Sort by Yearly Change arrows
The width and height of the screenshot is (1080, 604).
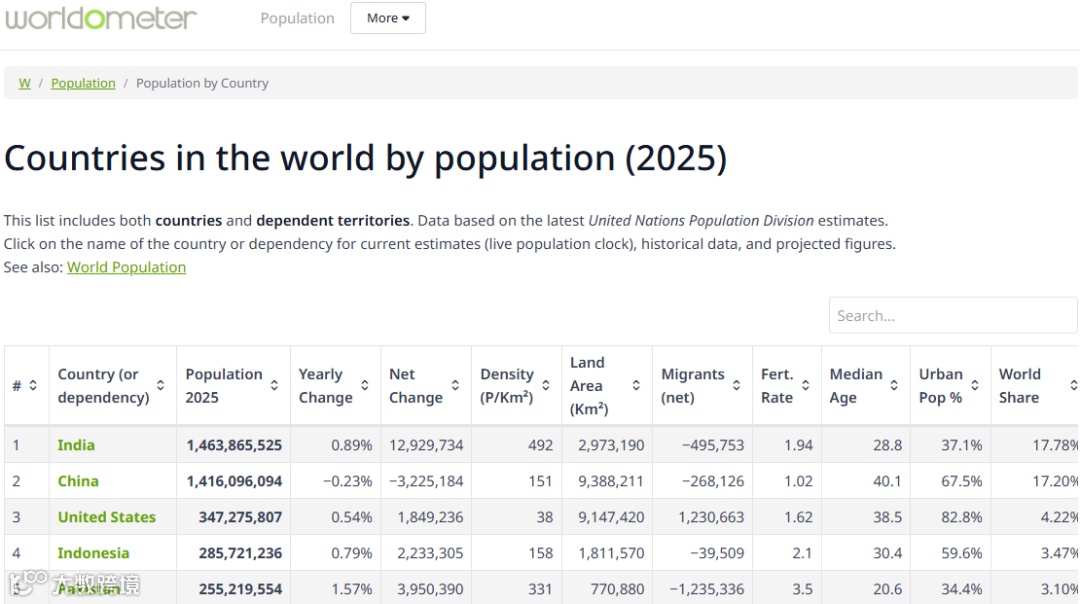coord(364,386)
